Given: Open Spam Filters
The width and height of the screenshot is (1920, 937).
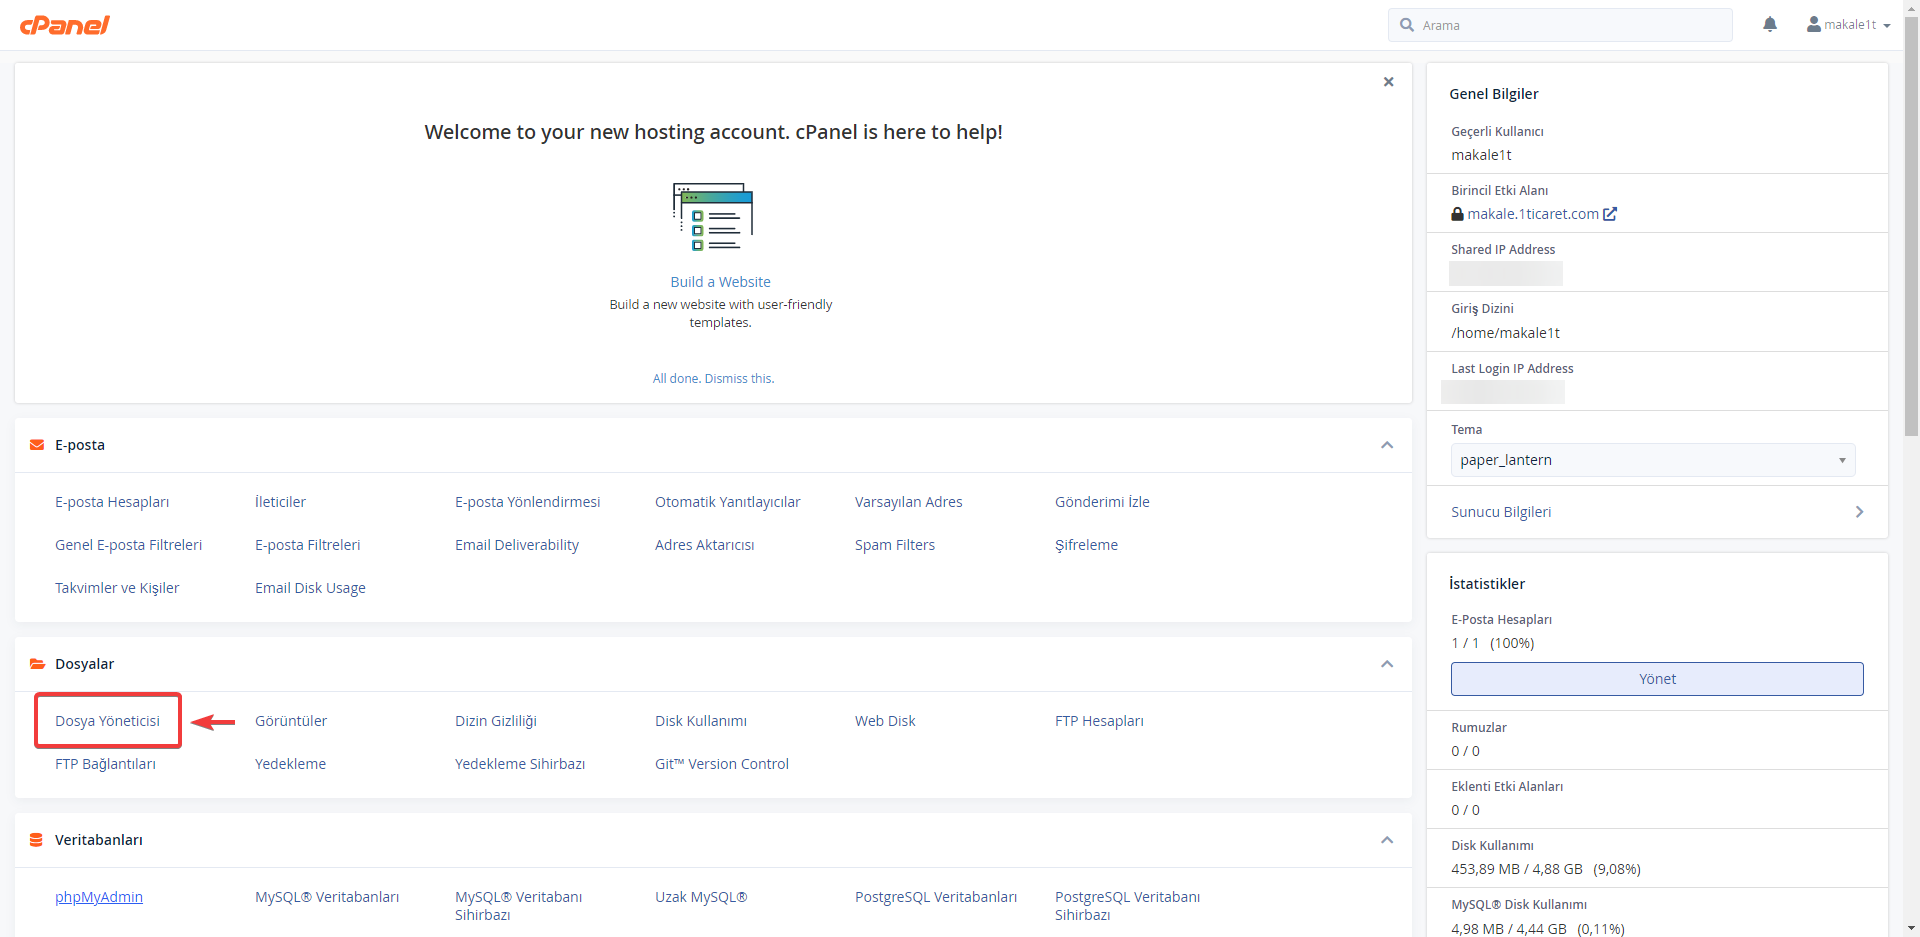Looking at the screenshot, I should (x=894, y=545).
